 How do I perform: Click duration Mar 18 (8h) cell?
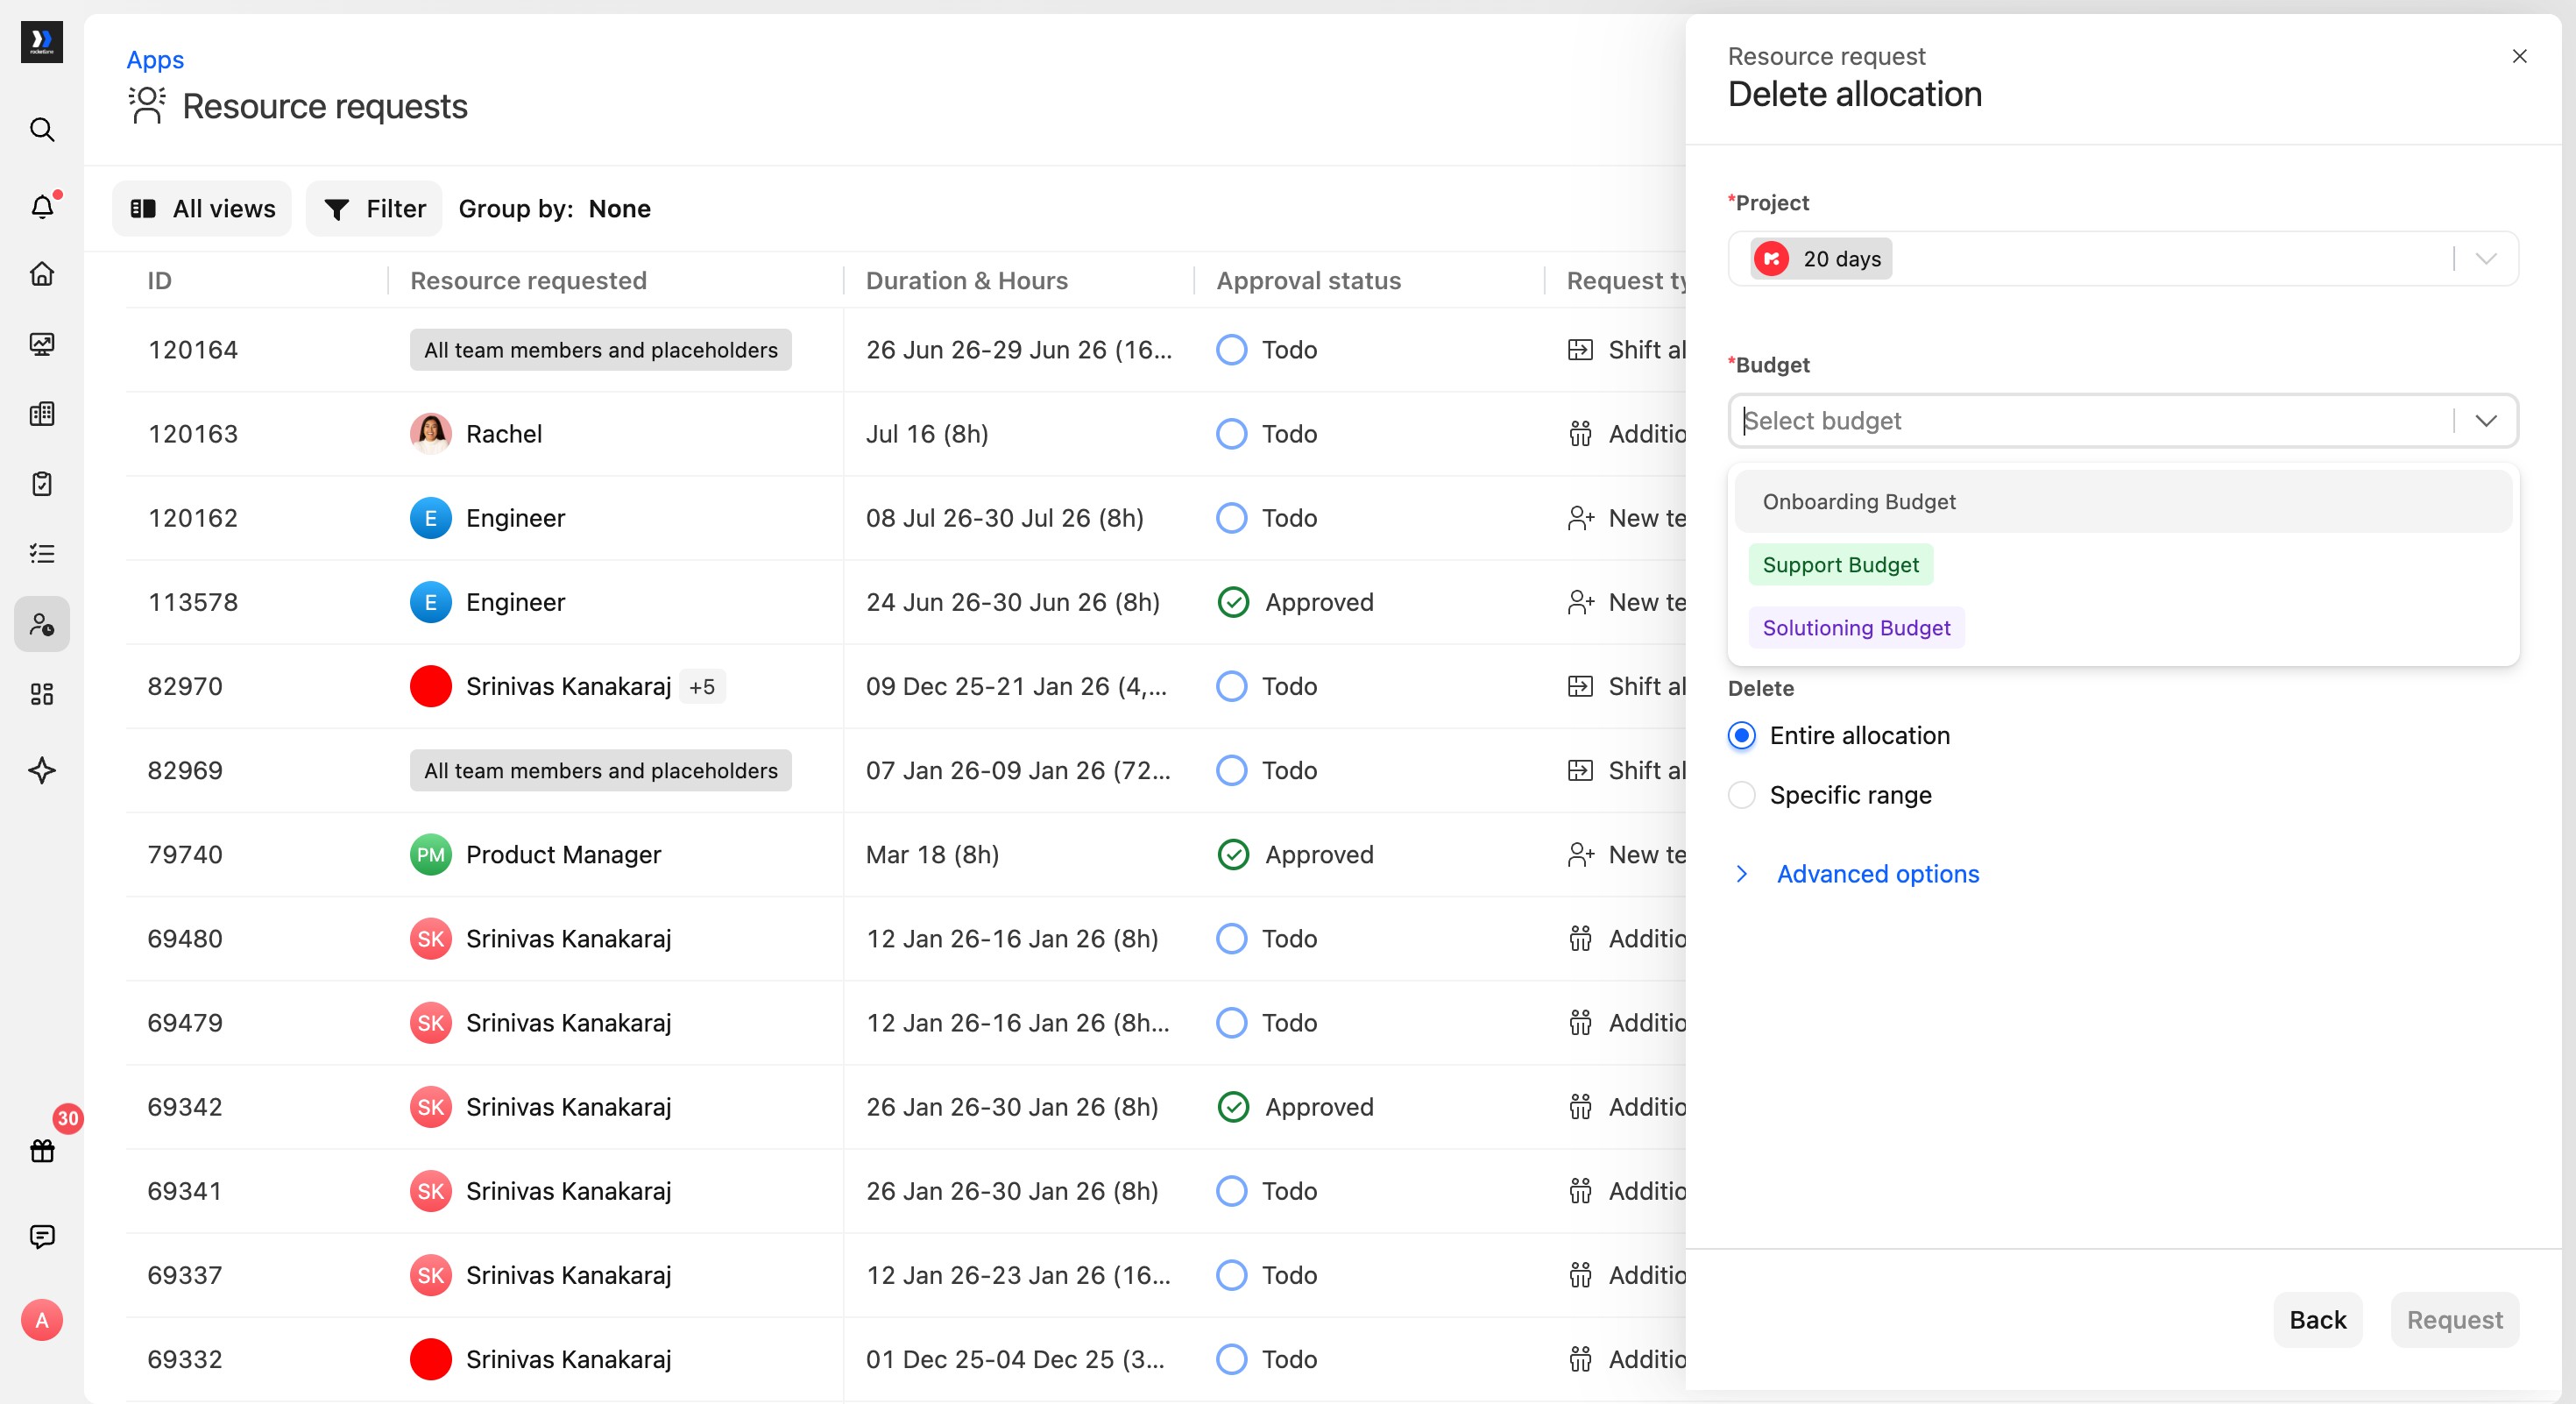tap(932, 855)
